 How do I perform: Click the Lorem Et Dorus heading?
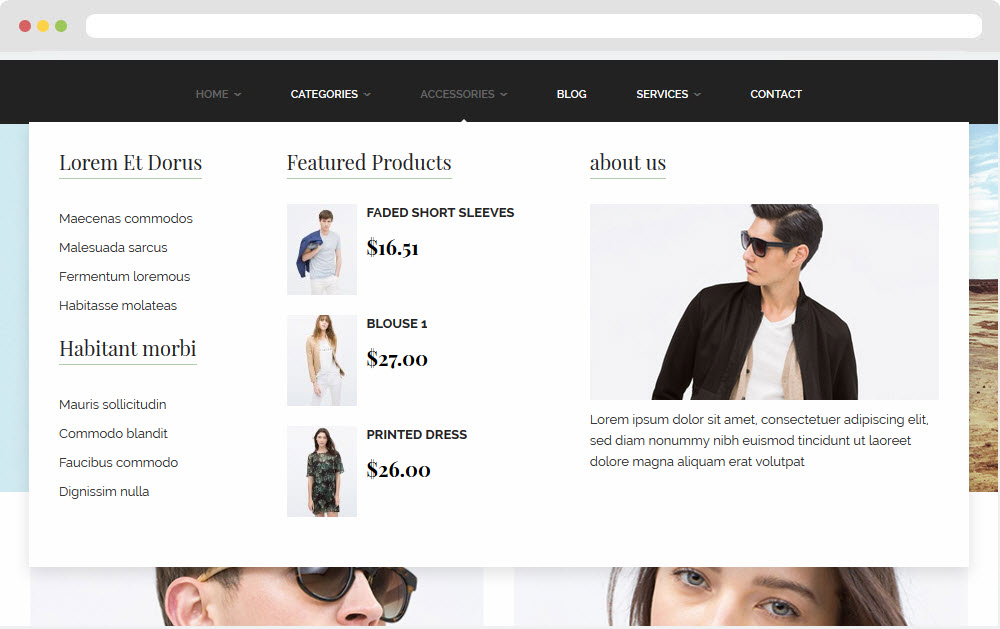tap(130, 163)
